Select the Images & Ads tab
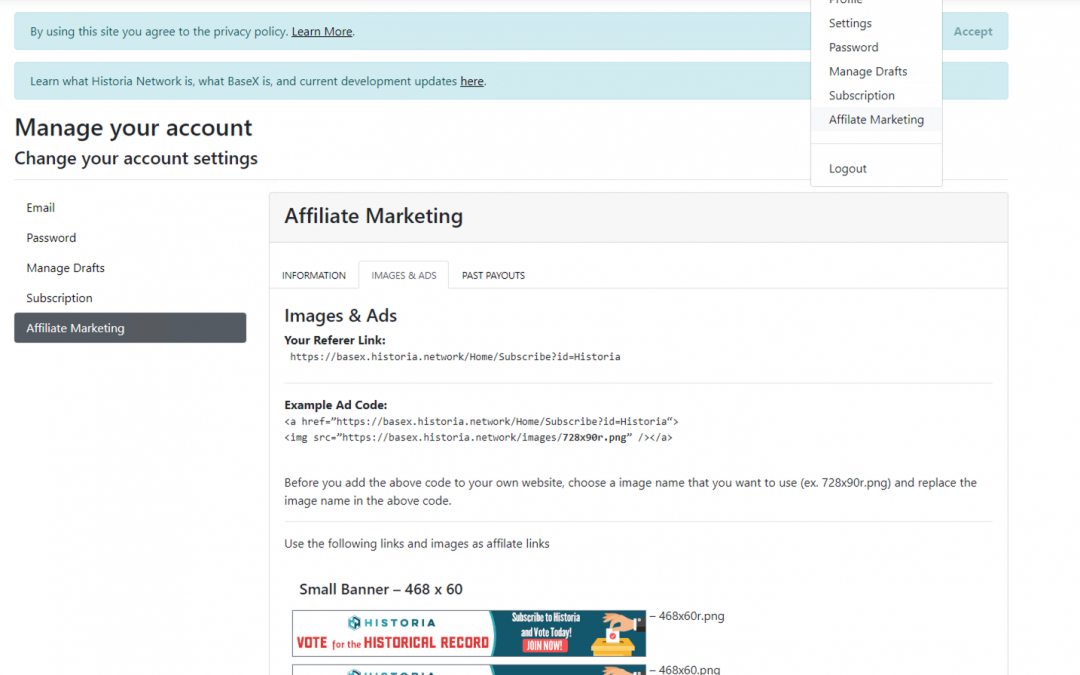This screenshot has width=1080, height=675. tap(404, 275)
